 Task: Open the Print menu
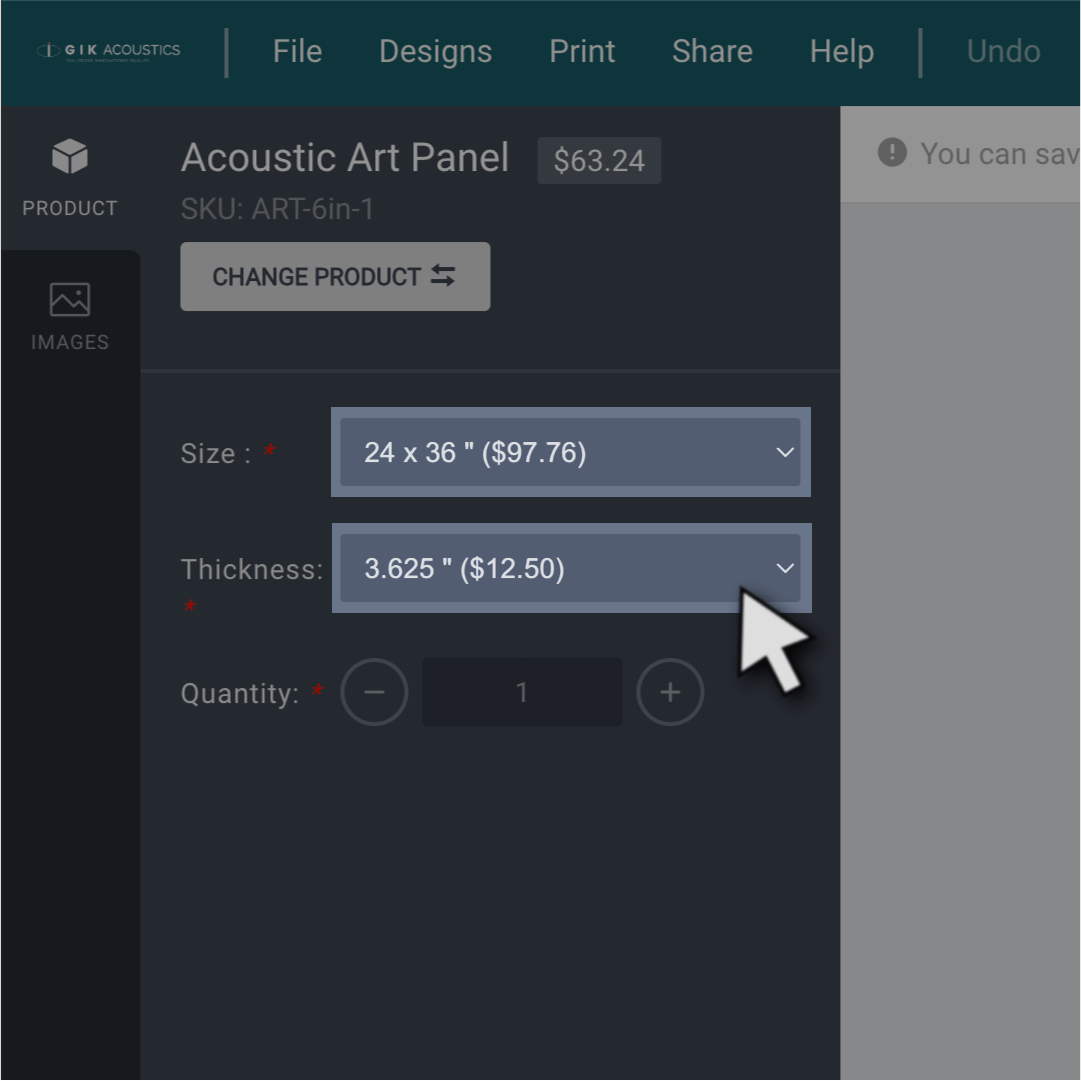[583, 52]
